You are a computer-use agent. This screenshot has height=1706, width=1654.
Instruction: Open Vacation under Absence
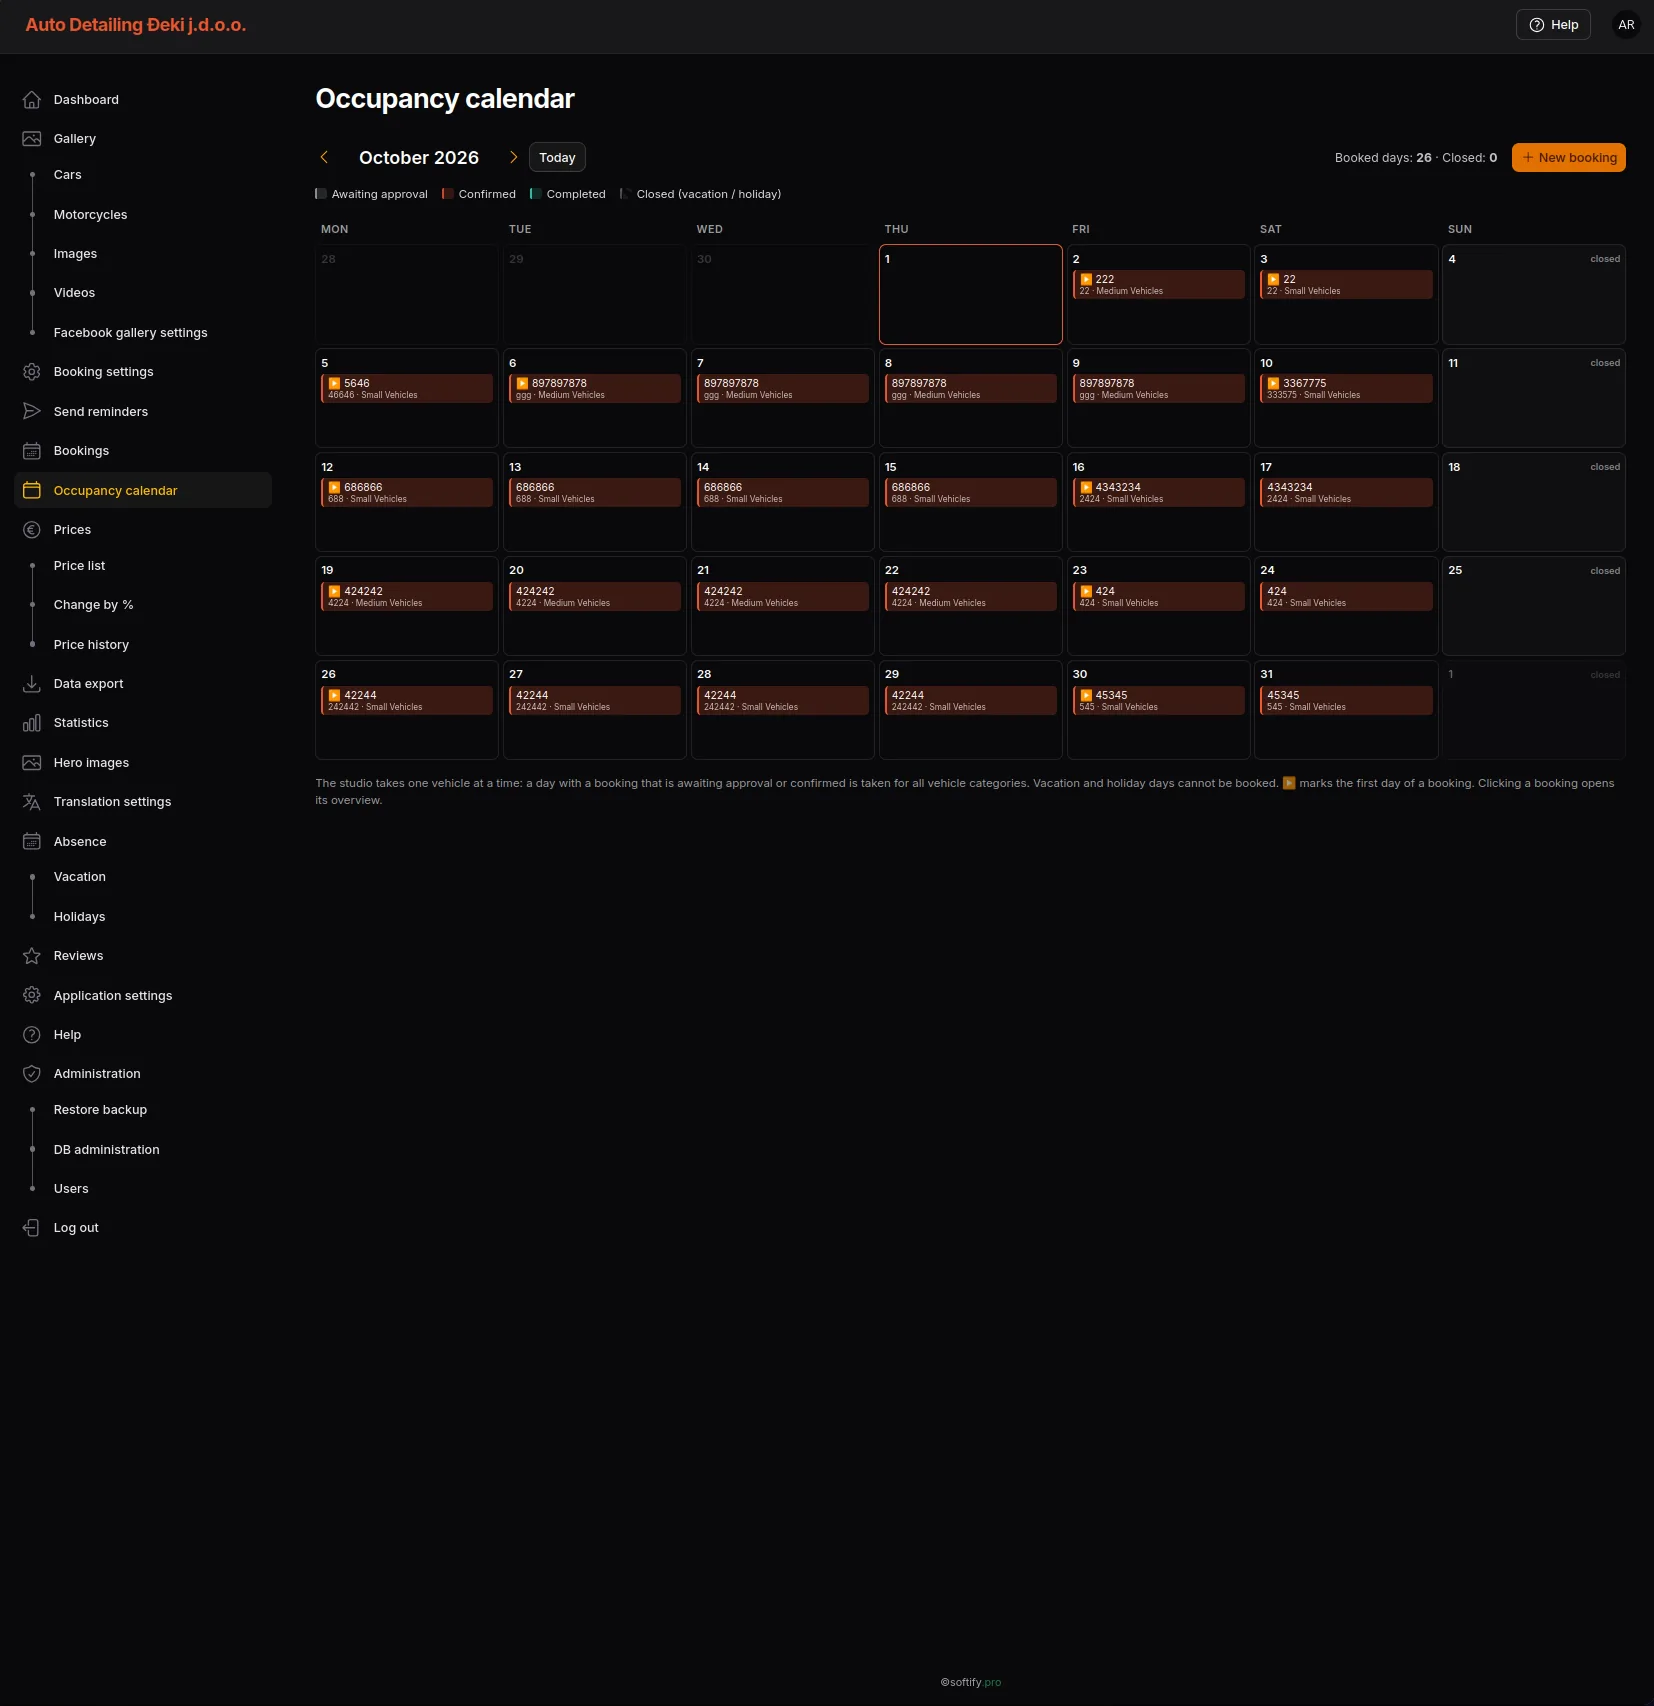(79, 877)
